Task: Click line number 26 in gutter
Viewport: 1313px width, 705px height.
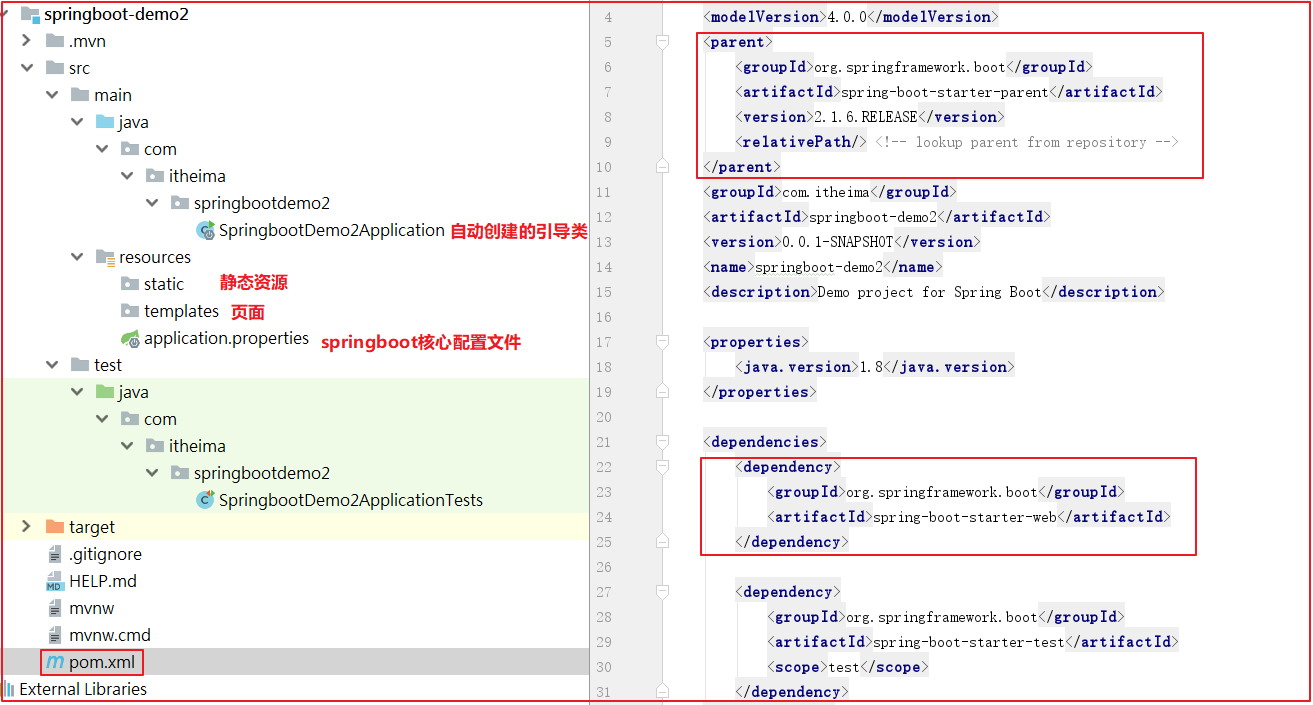Action: point(602,567)
